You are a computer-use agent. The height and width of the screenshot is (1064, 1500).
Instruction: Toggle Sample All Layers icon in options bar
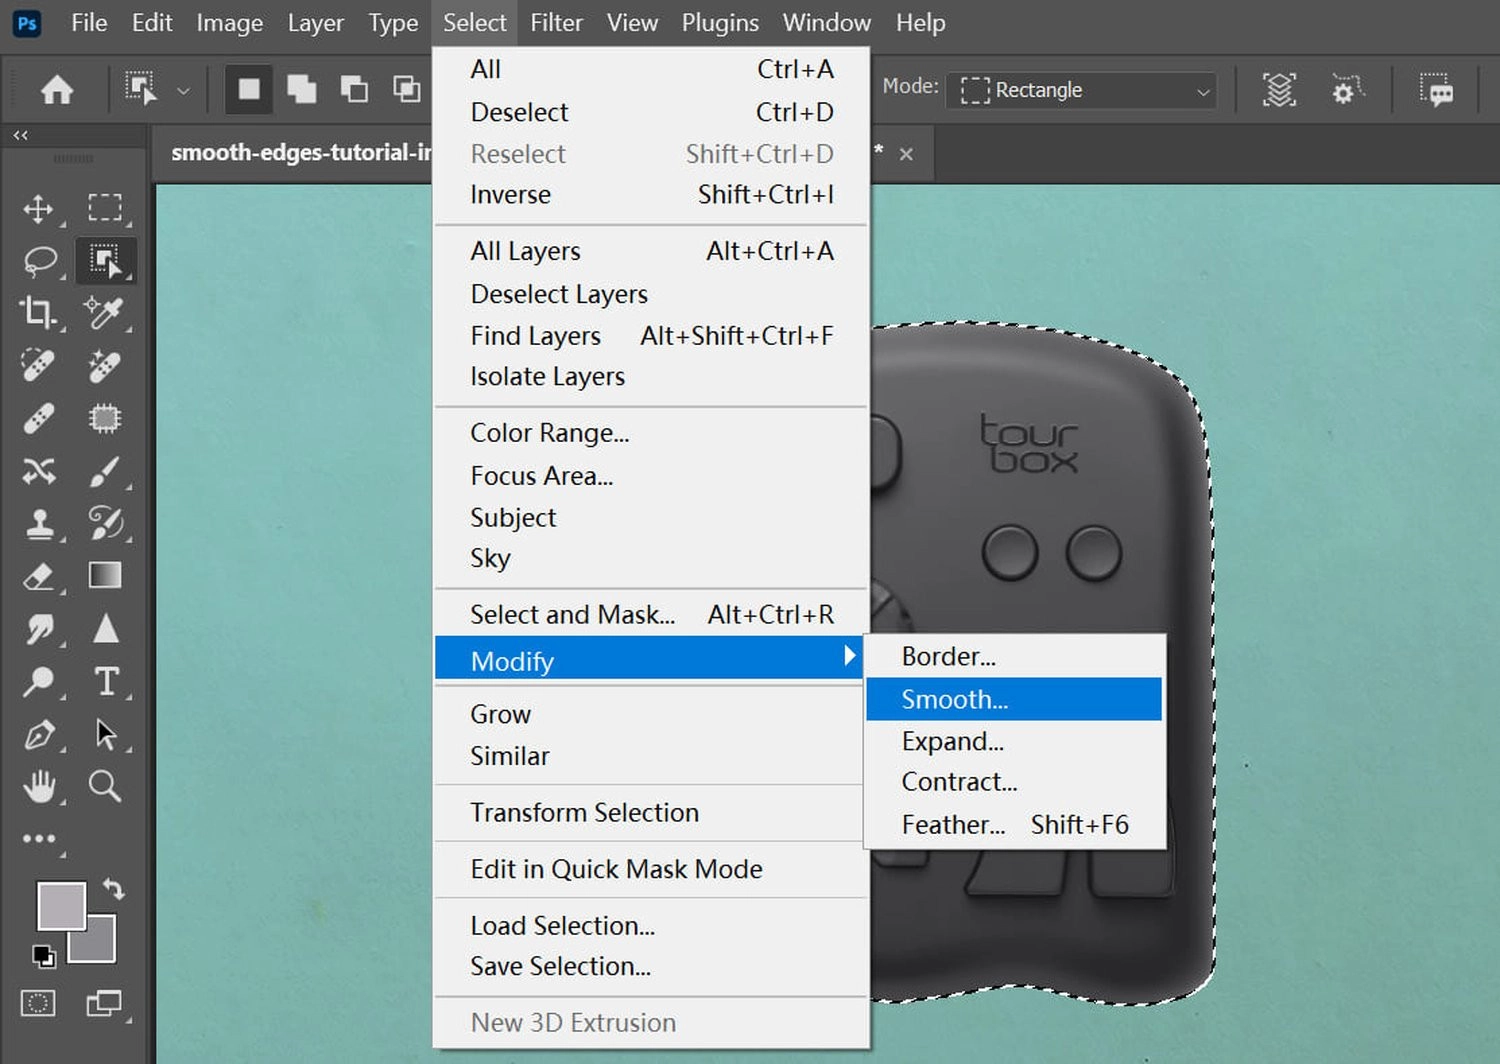(x=1279, y=90)
